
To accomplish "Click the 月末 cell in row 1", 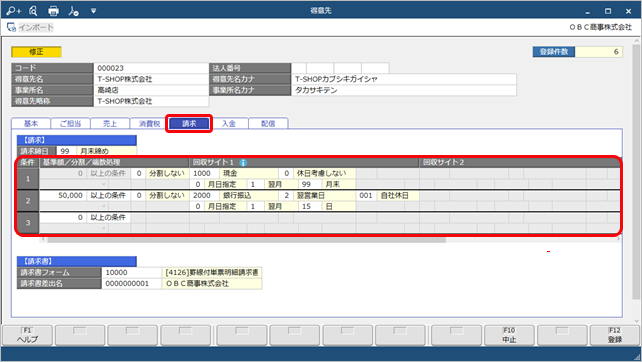I will (x=338, y=184).
